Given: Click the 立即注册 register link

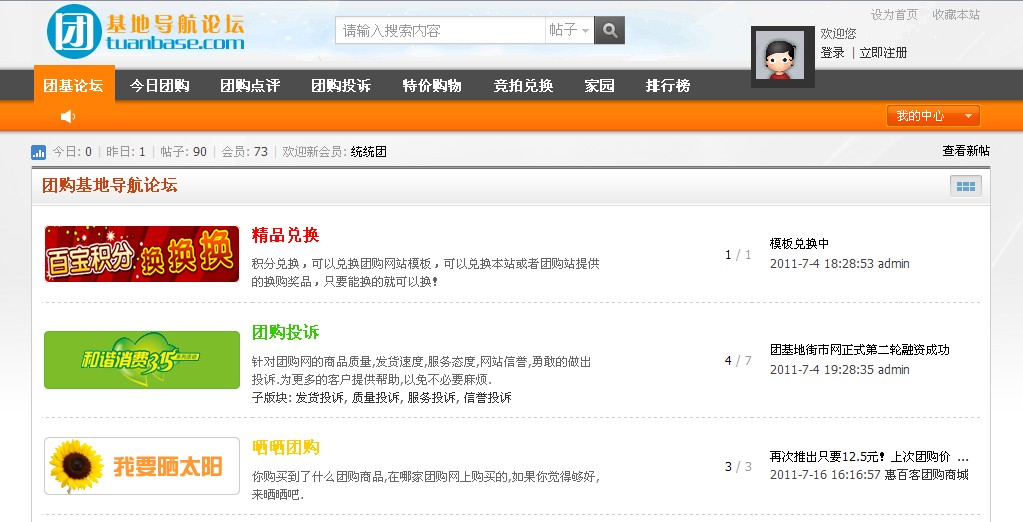Looking at the screenshot, I should click(x=883, y=53).
